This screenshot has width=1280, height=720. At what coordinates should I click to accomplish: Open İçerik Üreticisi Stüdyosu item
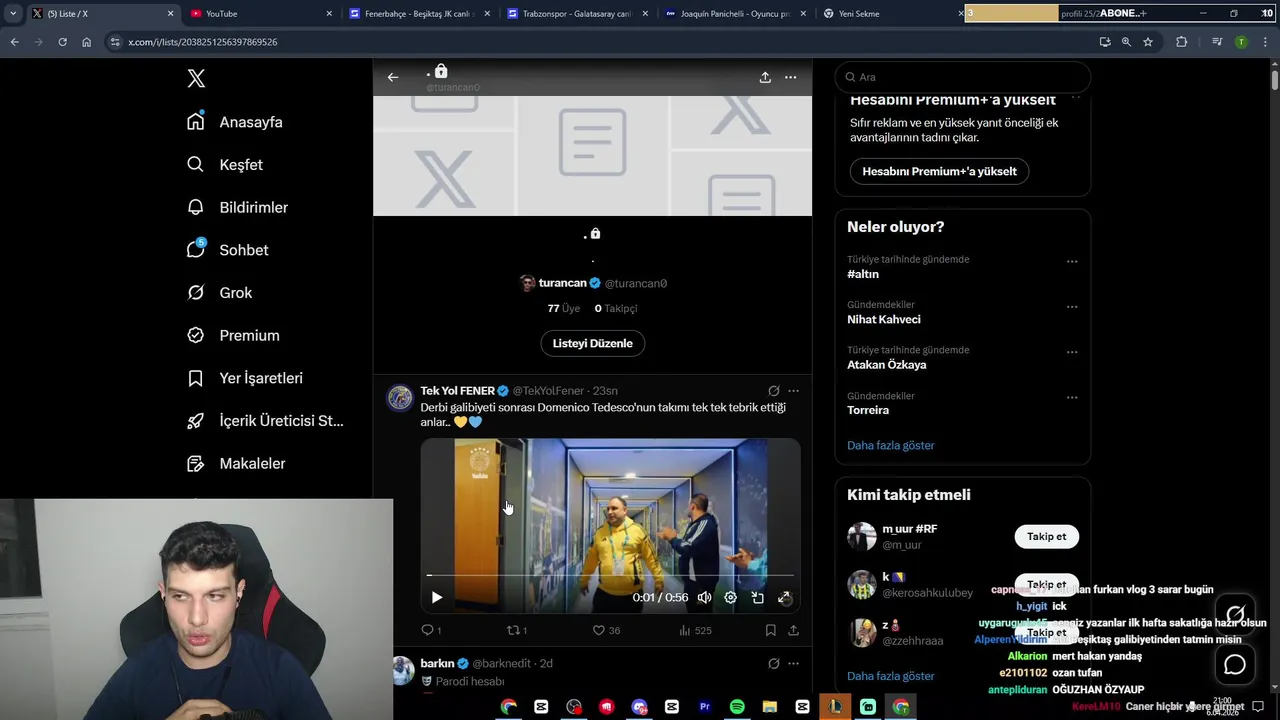tap(265, 421)
